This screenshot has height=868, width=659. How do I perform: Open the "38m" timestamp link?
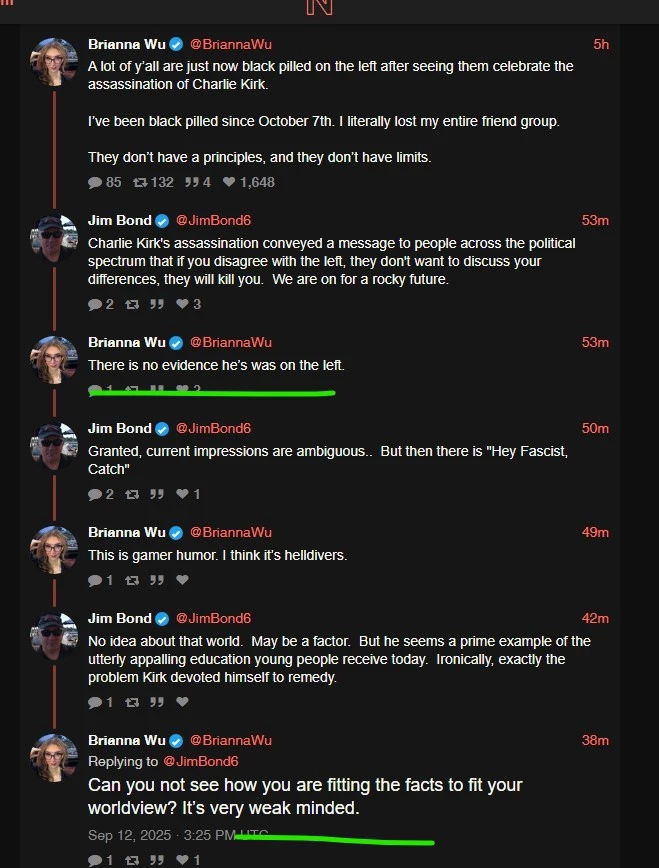point(595,740)
